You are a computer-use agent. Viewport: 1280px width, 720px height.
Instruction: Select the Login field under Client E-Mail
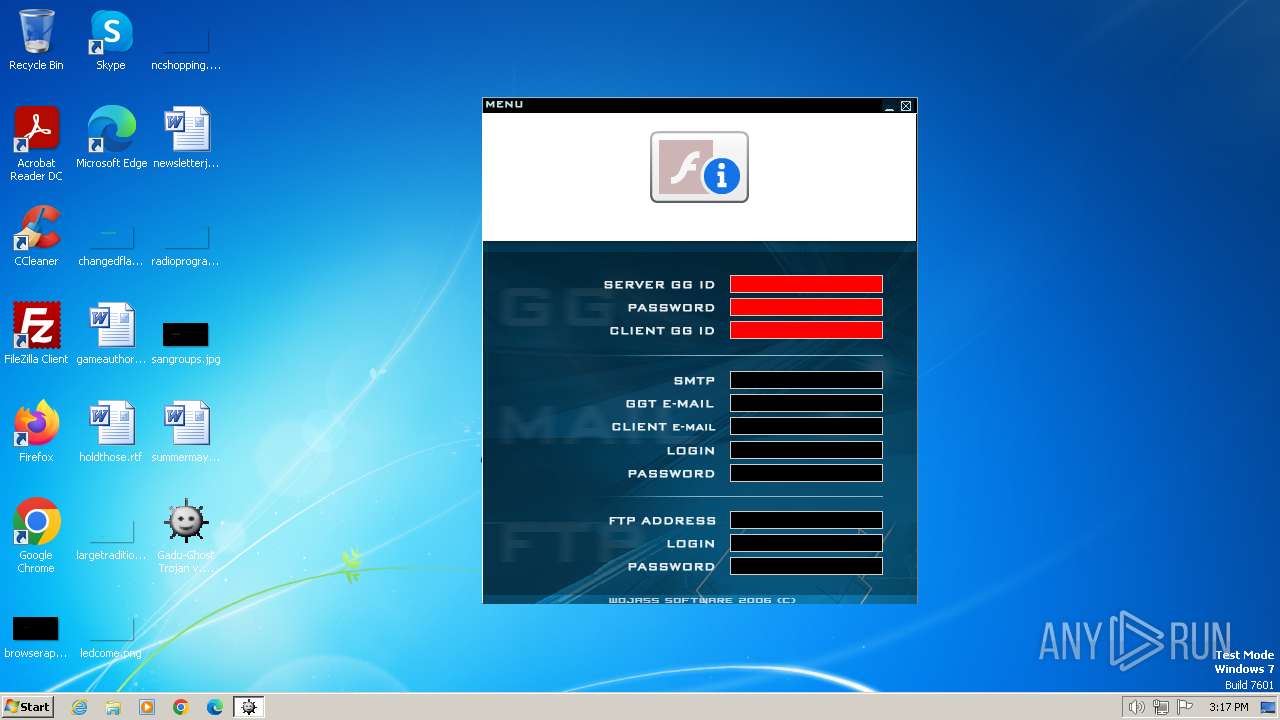coord(806,450)
